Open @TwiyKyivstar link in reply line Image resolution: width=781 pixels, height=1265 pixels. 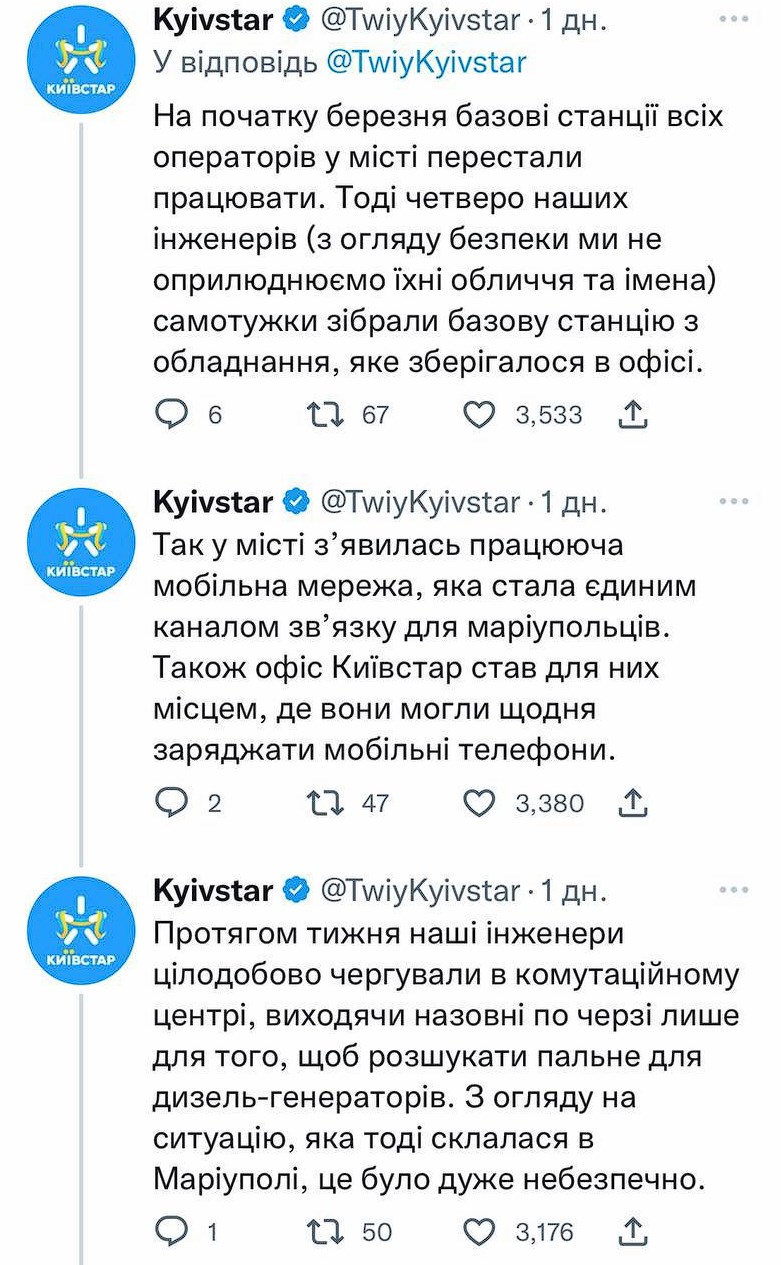pos(426,62)
